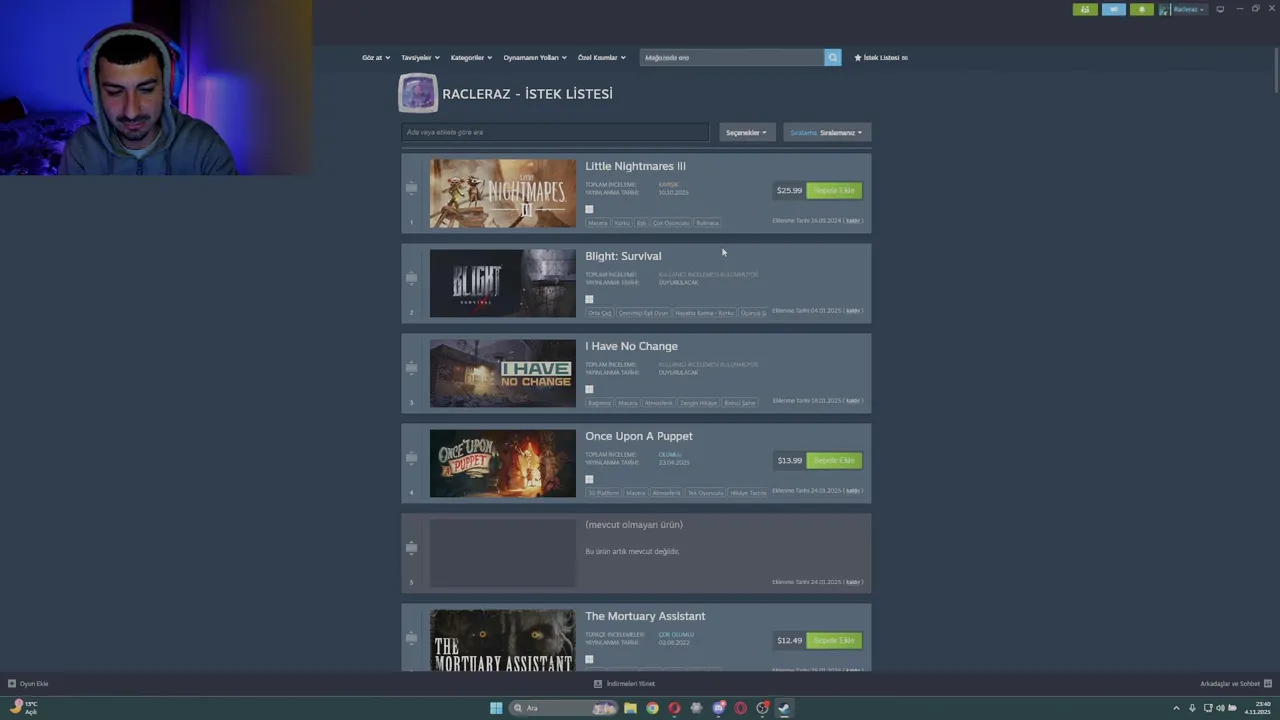Click the I Have No Change capsule image
This screenshot has width=1280, height=720.
(503, 373)
